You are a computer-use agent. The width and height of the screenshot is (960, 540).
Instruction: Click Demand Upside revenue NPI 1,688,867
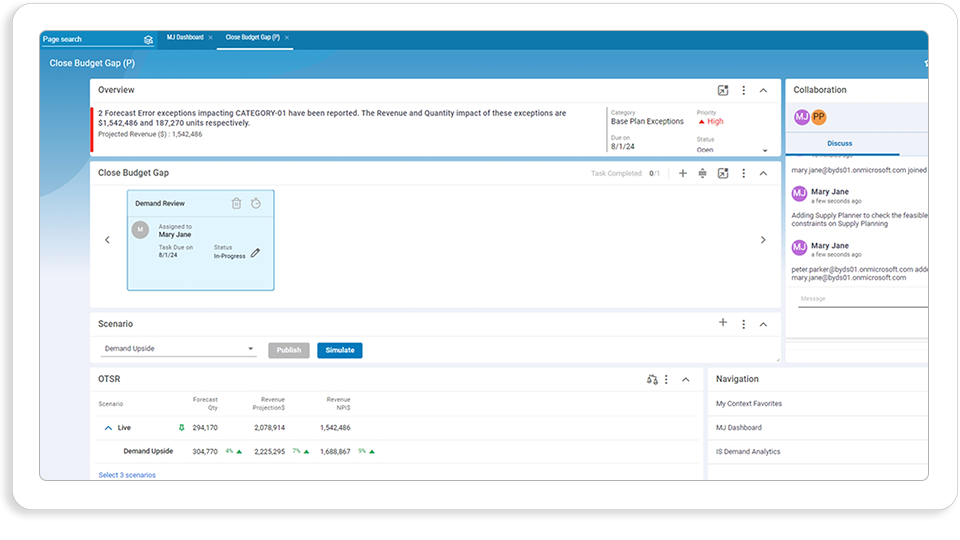[x=335, y=451]
